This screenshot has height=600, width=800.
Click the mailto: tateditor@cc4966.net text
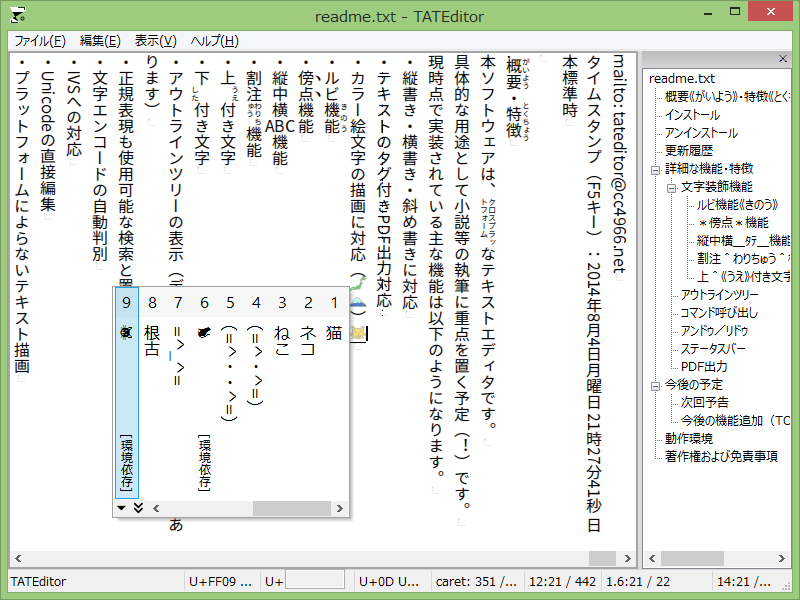(619, 163)
